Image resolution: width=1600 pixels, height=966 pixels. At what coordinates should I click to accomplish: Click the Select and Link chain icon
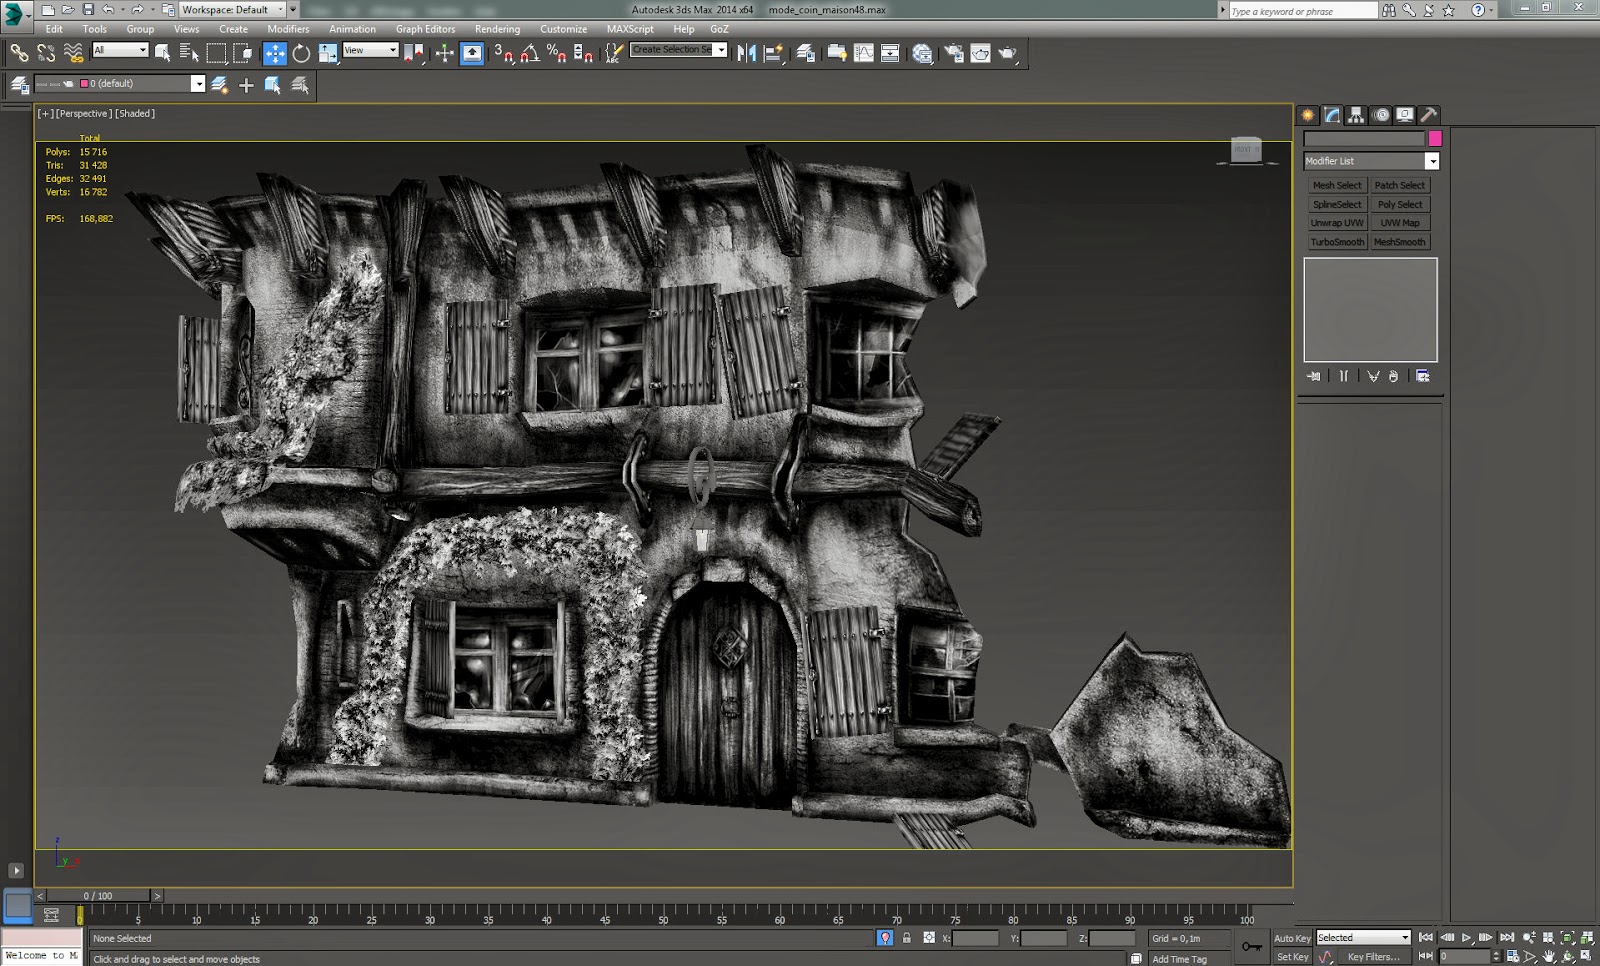click(19, 53)
